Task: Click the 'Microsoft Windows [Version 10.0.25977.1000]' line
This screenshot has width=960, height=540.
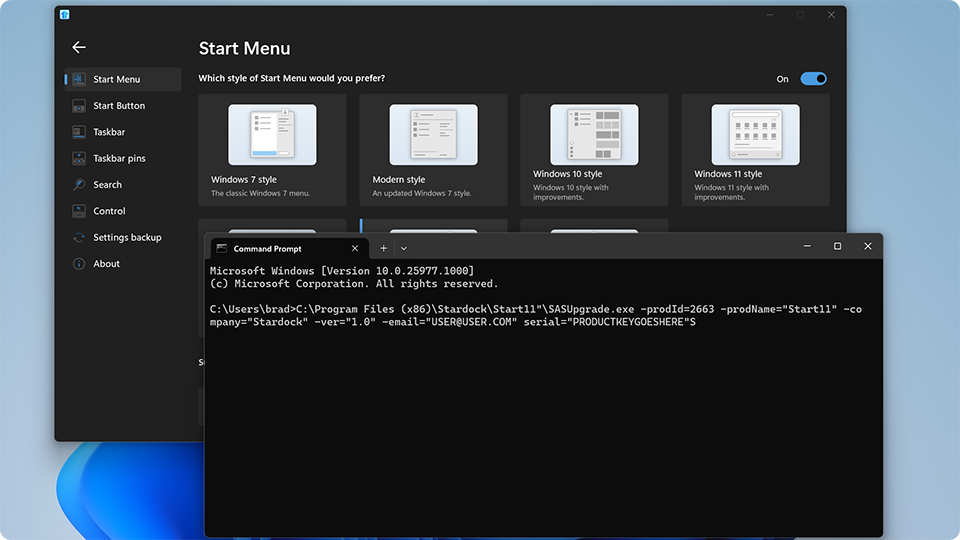Action: pyautogui.click(x=342, y=271)
